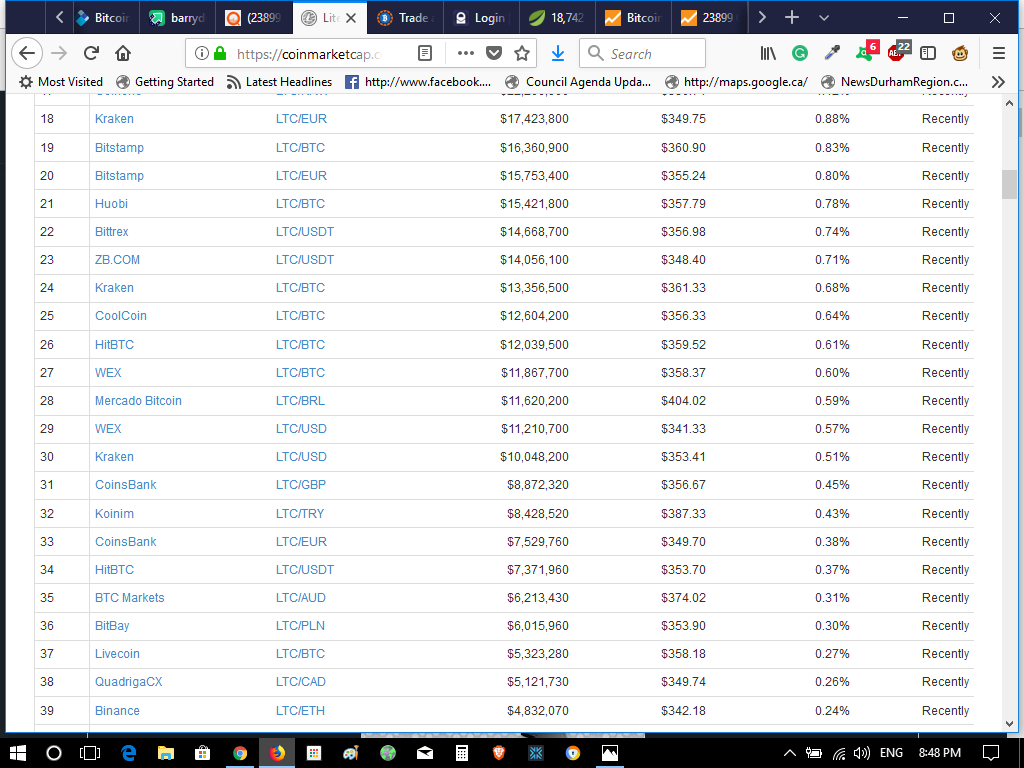Open Huobi exchange link
Image resolution: width=1024 pixels, height=768 pixels.
(x=111, y=204)
